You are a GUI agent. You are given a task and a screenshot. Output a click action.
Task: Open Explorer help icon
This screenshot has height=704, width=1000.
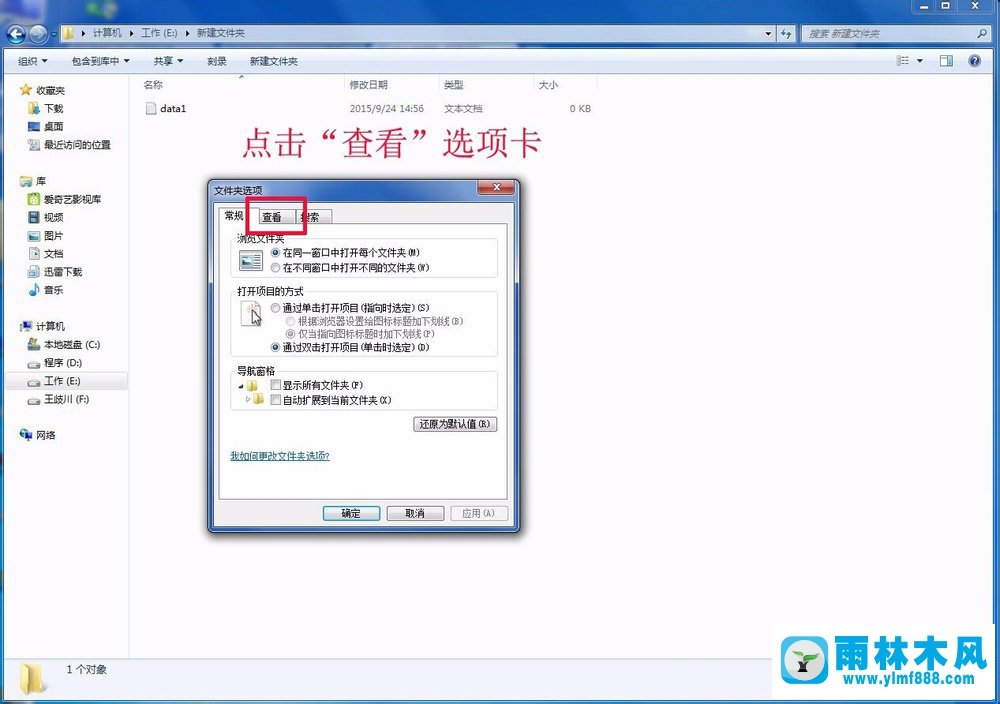pyautogui.click(x=974, y=61)
